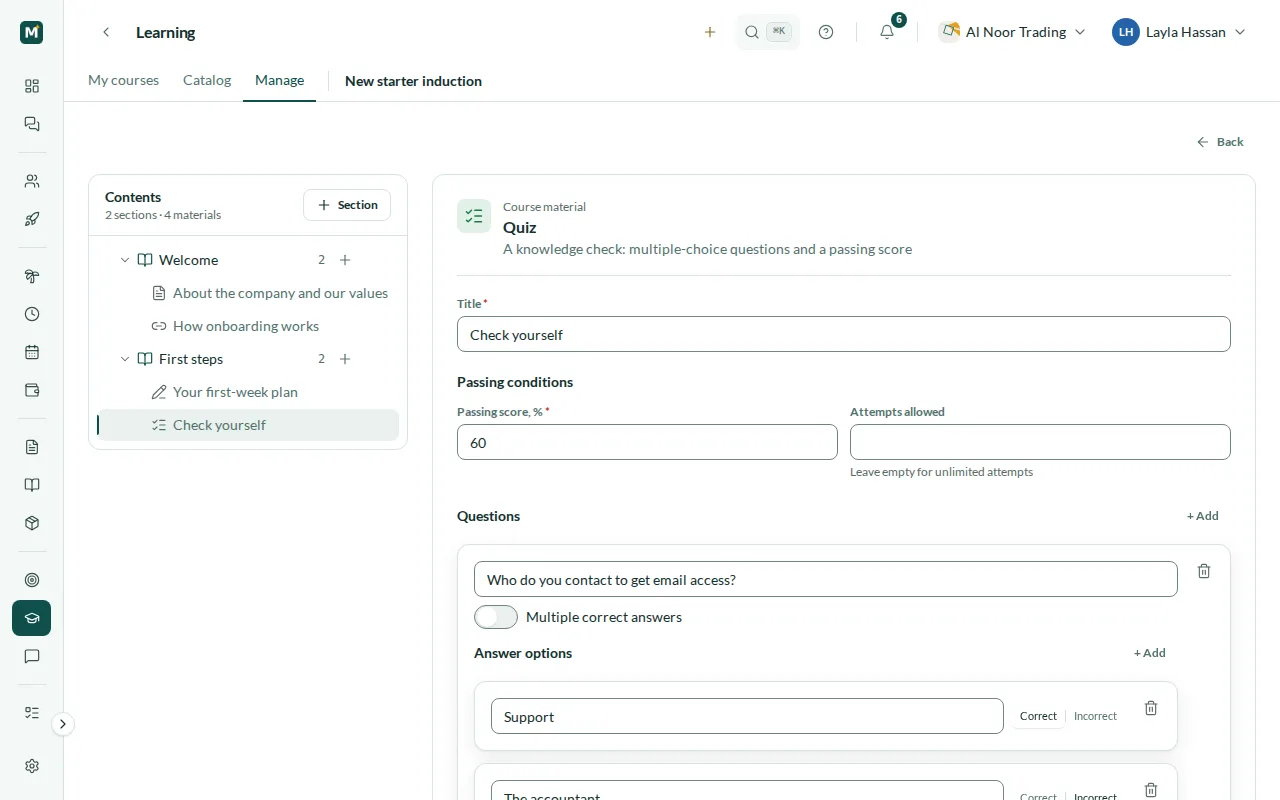Screen dimensions: 1280x800
Task: Click the graduation cap Learning icon
Action: coord(32,618)
